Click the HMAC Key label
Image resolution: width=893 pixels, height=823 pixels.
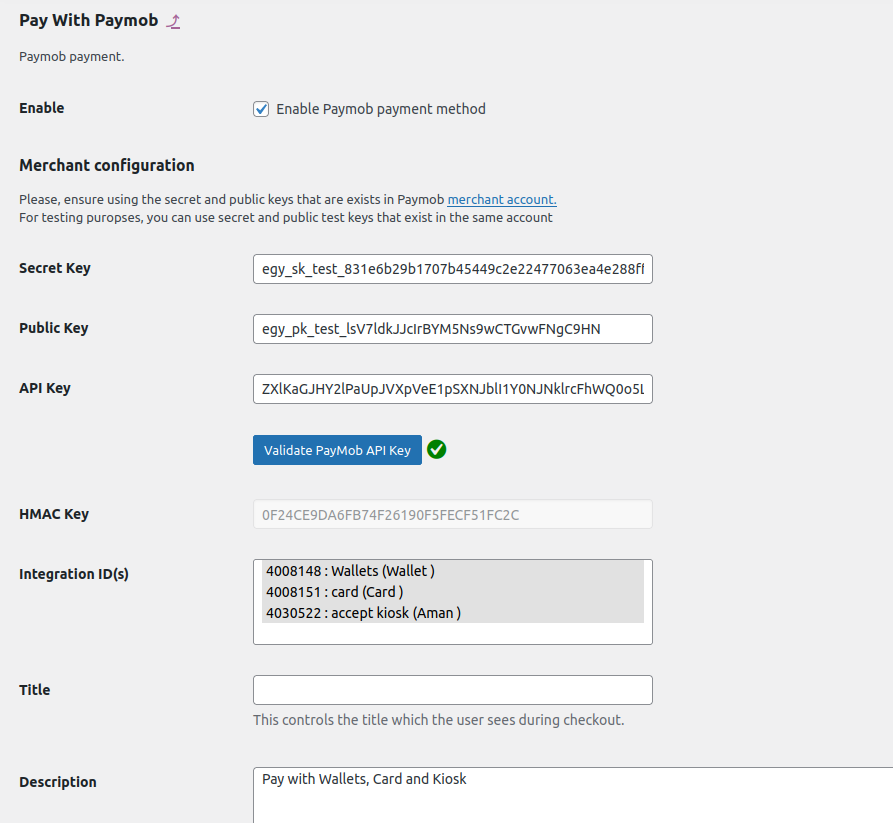point(54,514)
